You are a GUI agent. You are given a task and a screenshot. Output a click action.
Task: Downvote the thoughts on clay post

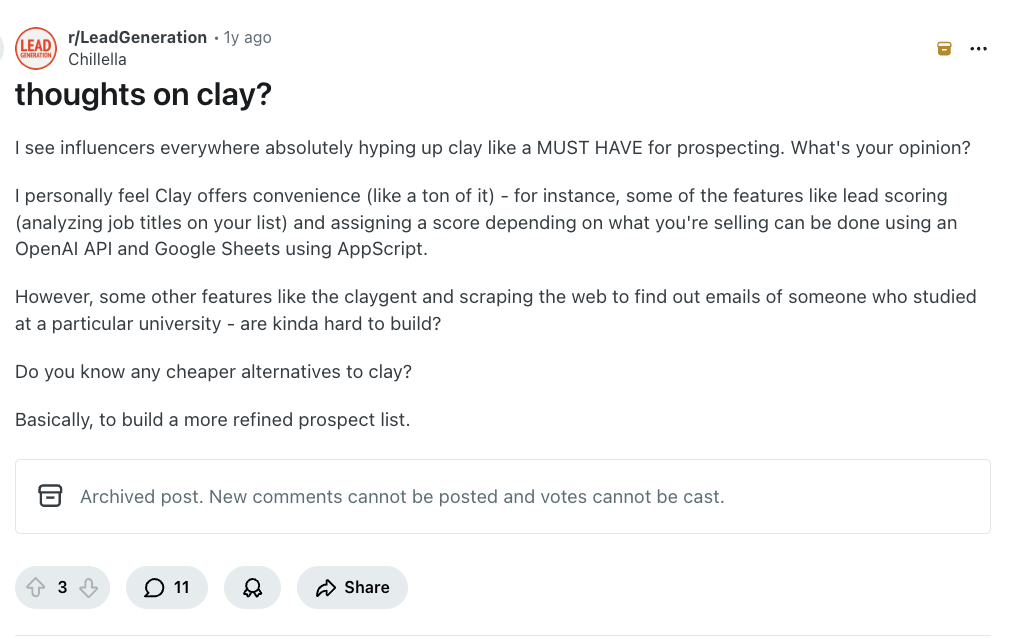click(90, 587)
